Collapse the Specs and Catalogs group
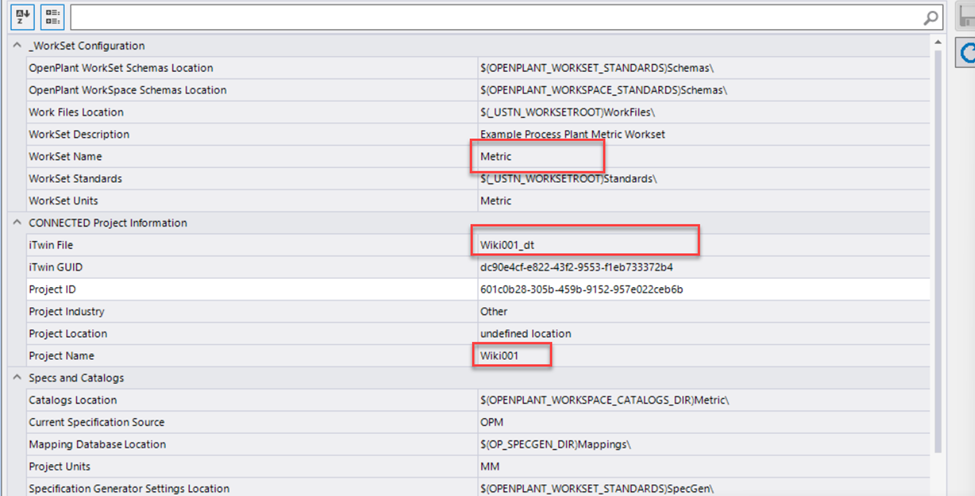The width and height of the screenshot is (975, 496). [x=17, y=377]
